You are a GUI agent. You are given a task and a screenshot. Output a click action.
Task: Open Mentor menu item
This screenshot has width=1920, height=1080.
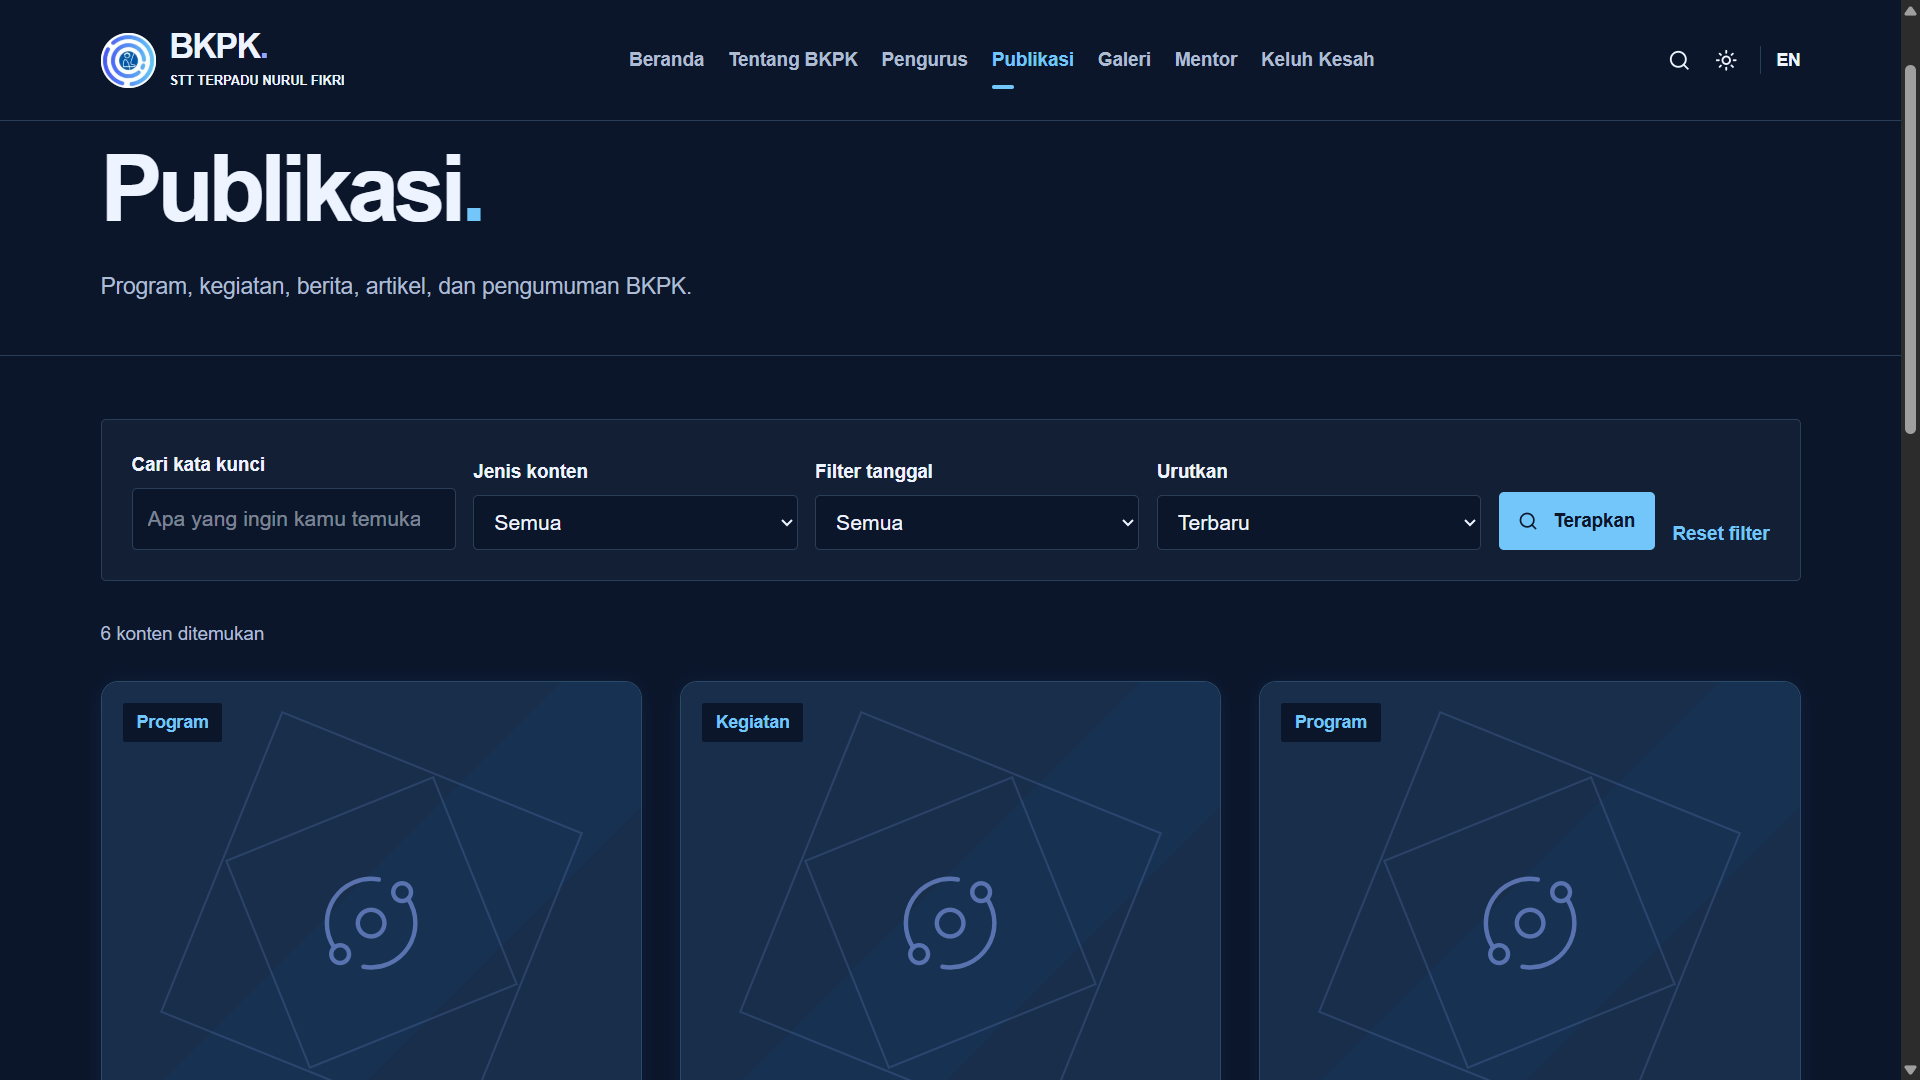coord(1205,60)
